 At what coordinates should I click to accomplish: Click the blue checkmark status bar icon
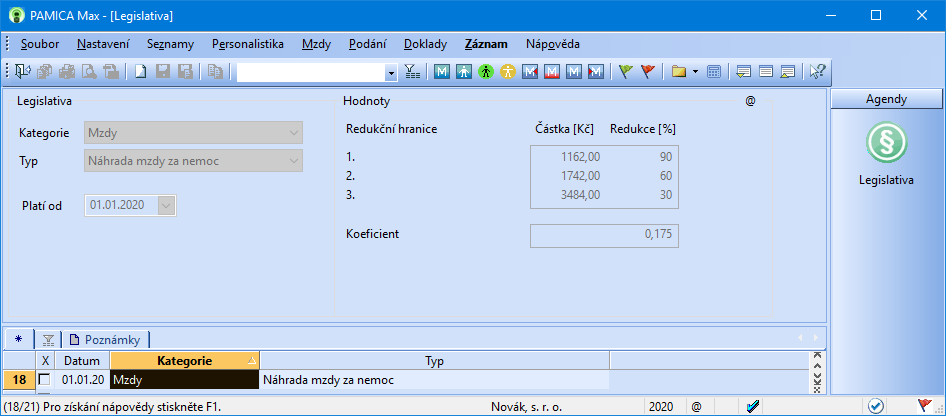tap(752, 406)
